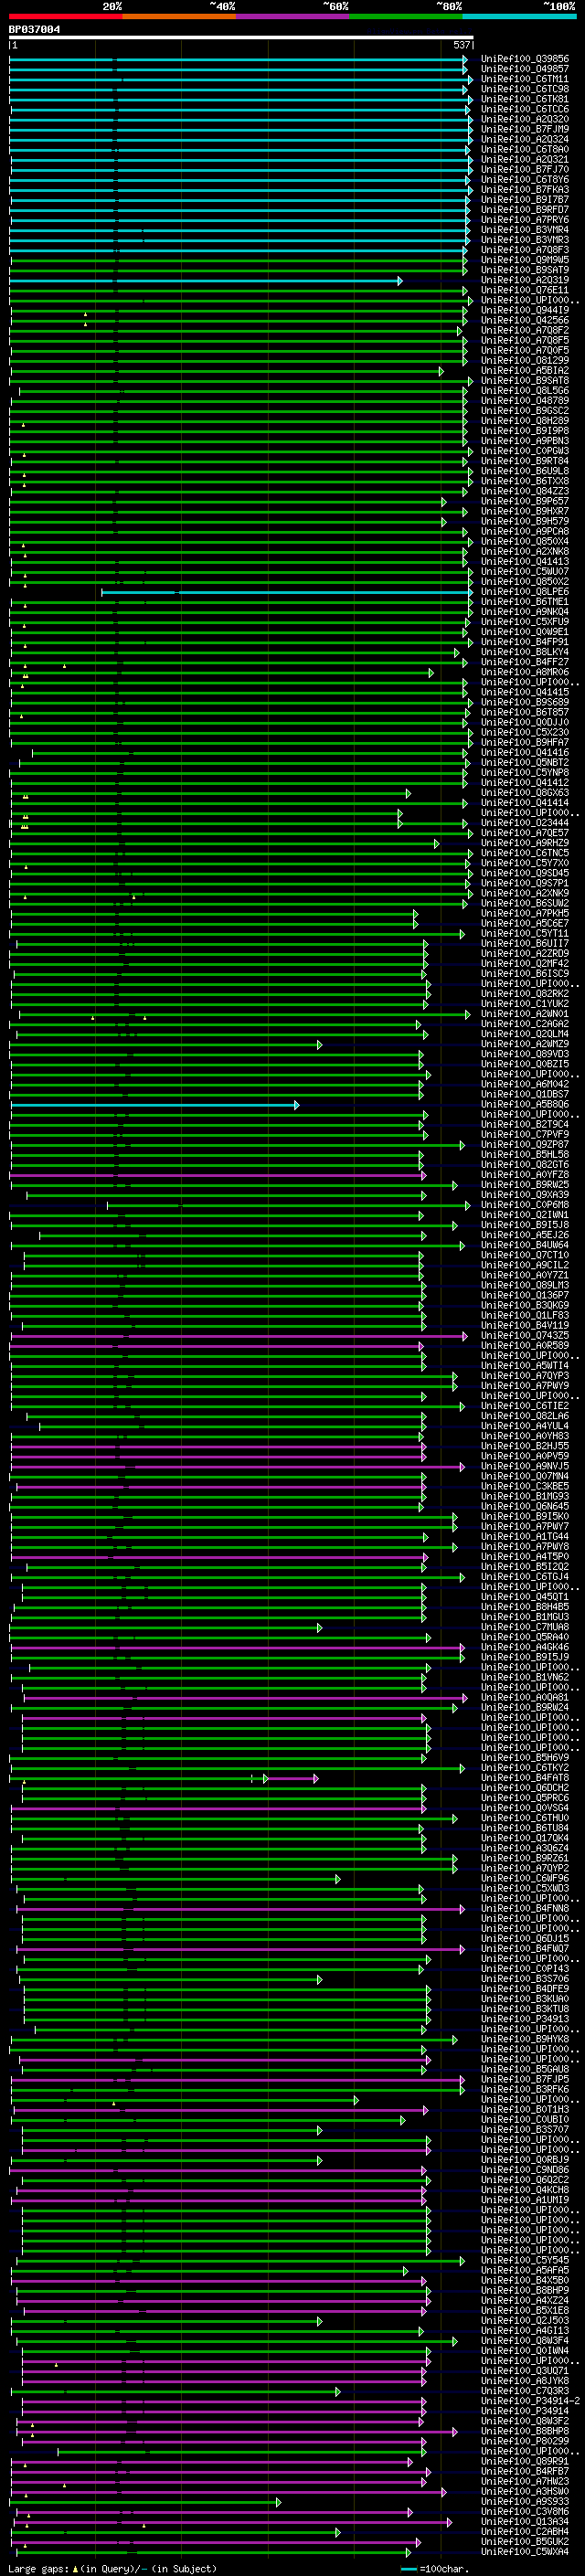585x2576 pixels.
Task: Click the green ~80% identity legend bar
Action: tap(406, 16)
